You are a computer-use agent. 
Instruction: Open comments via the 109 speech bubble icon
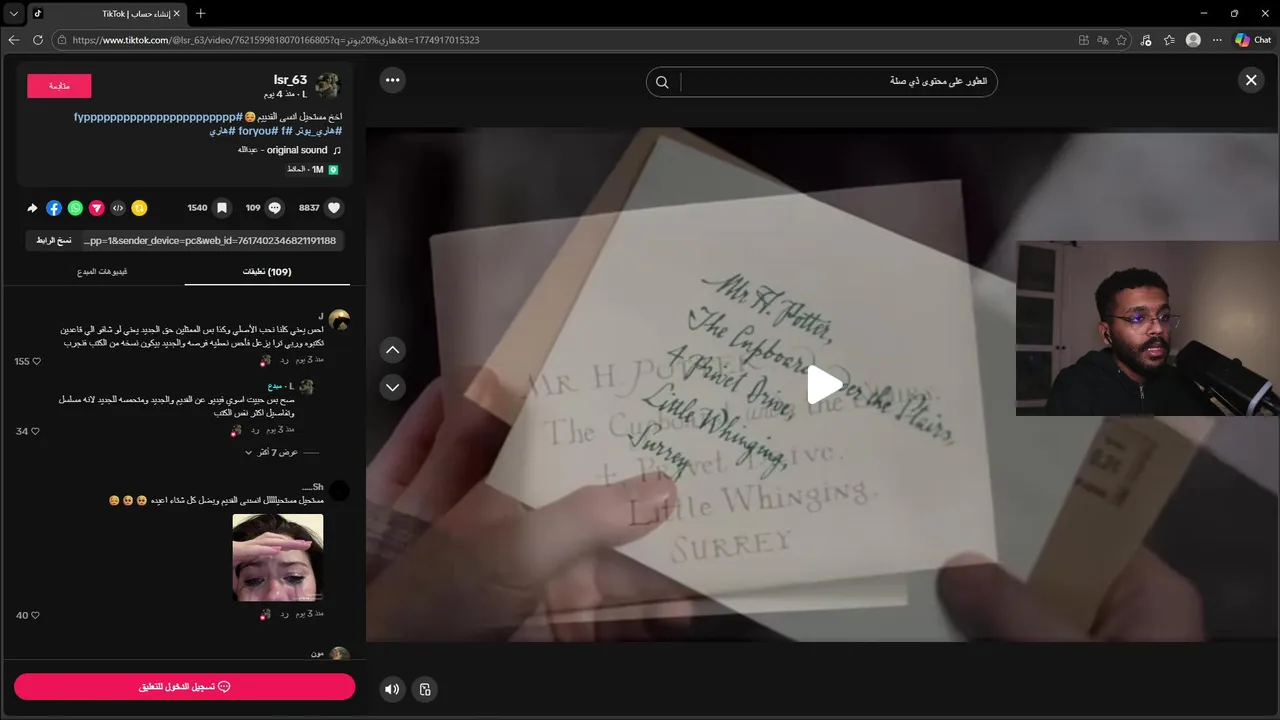coord(275,208)
